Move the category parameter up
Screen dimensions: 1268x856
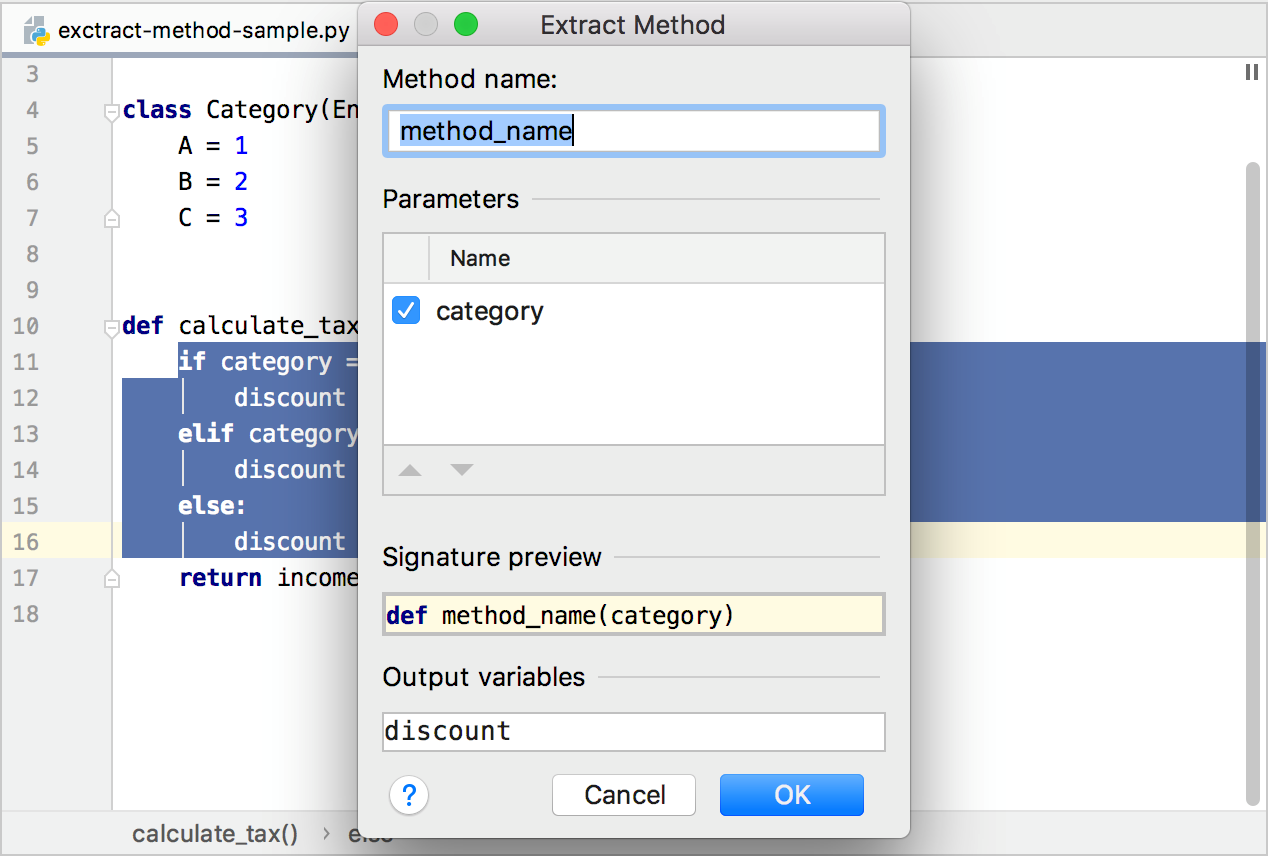(x=409, y=470)
